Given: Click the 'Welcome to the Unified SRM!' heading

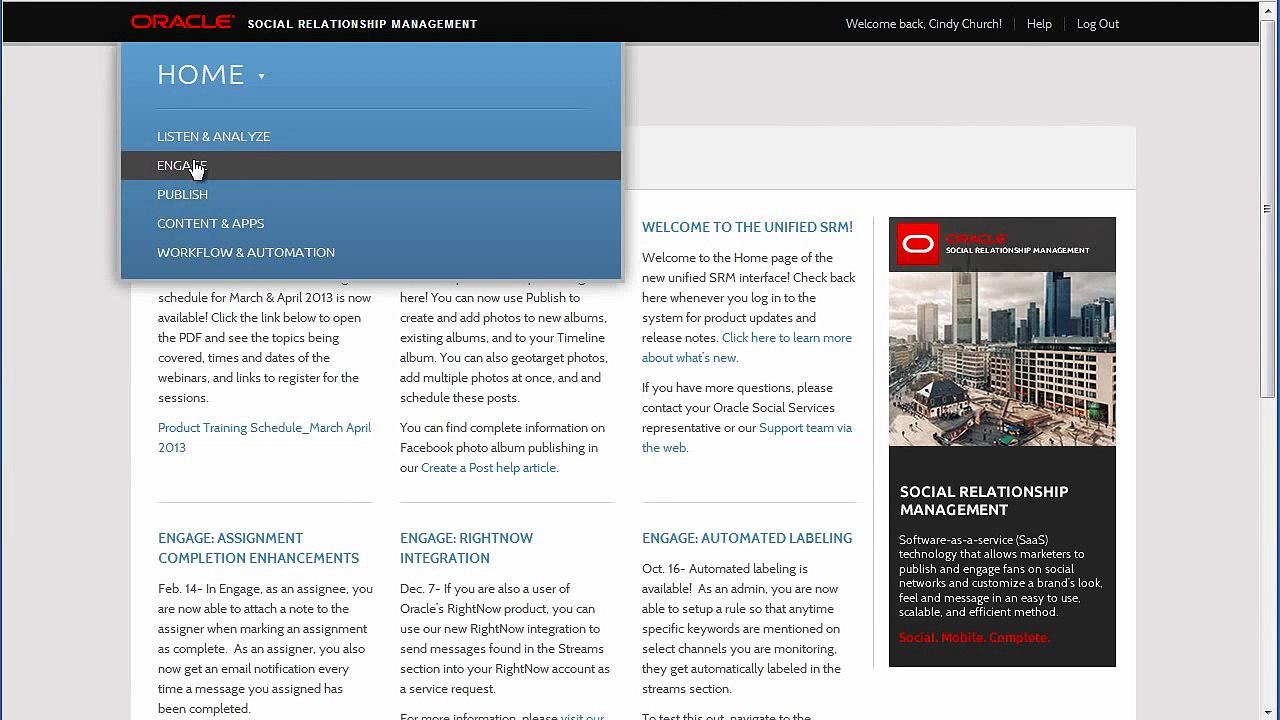Looking at the screenshot, I should 747,227.
